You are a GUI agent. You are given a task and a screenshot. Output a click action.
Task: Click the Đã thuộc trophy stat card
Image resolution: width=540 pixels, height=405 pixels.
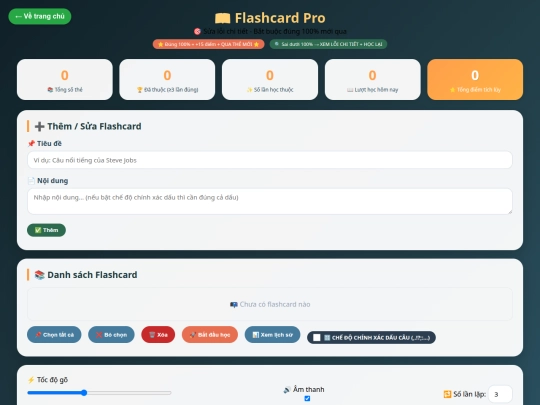[x=167, y=80]
